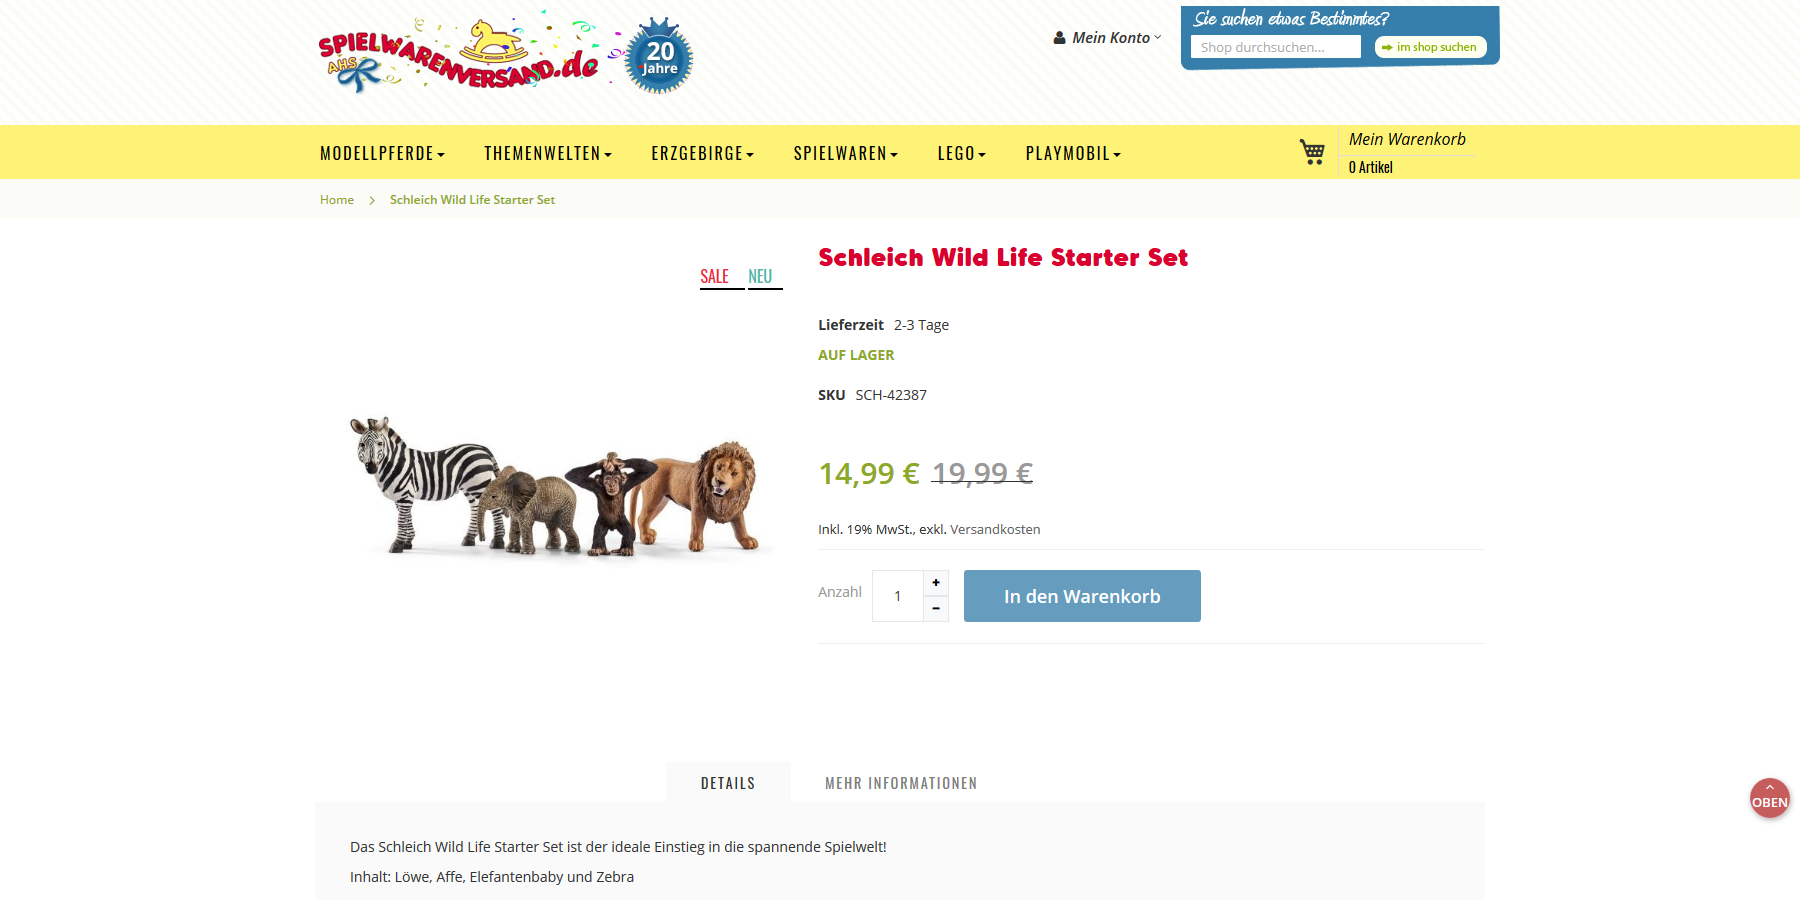Click the shop search input field
This screenshot has width=1800, height=900.
pos(1276,47)
